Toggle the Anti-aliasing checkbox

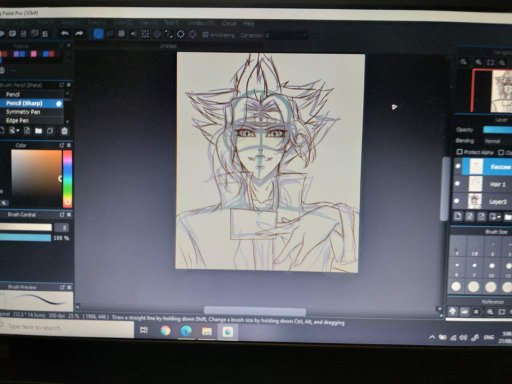click(205, 35)
